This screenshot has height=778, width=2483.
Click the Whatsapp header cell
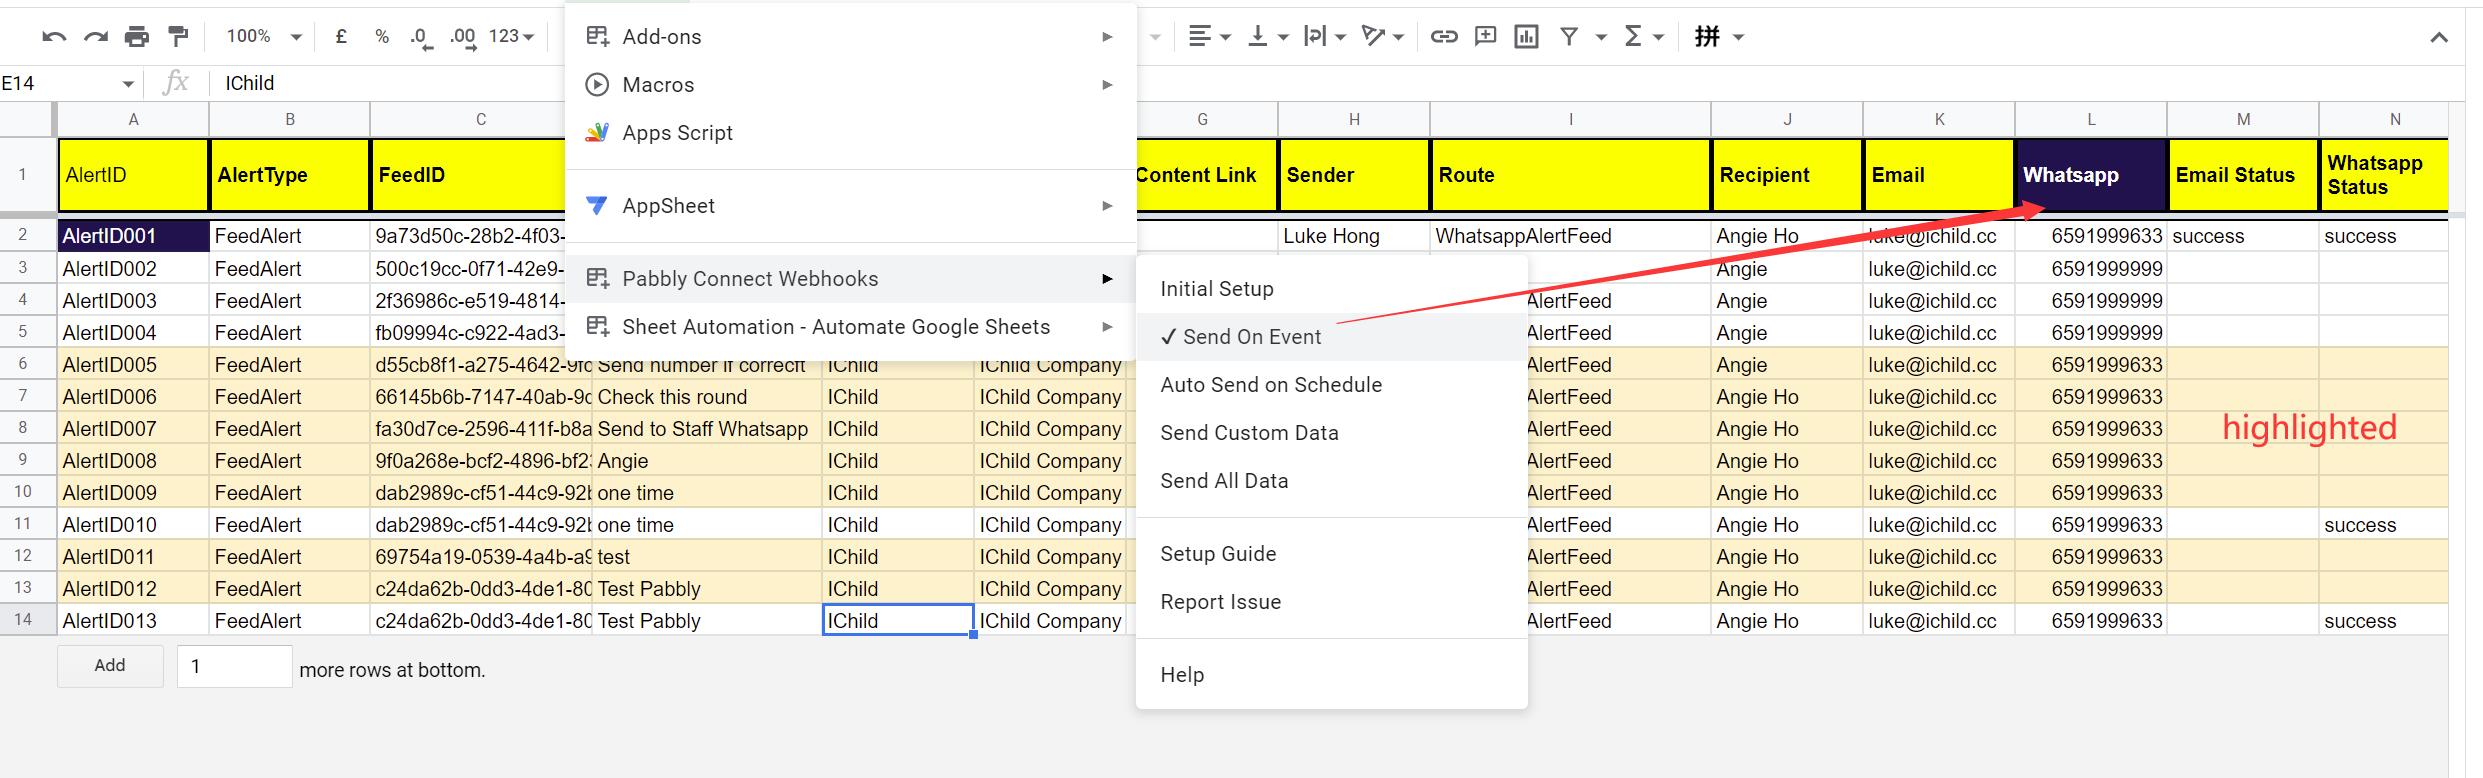click(2091, 175)
